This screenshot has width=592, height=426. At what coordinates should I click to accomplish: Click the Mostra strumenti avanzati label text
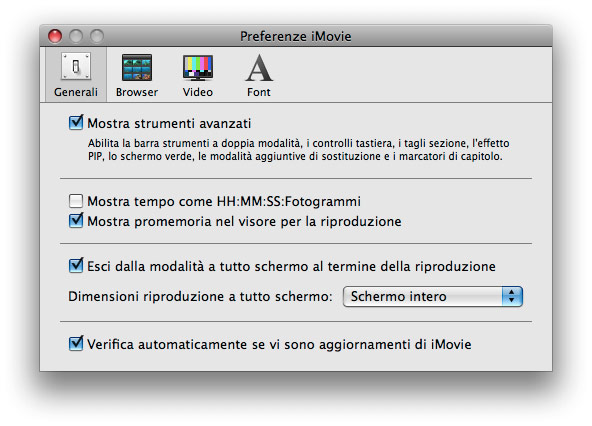coord(169,123)
